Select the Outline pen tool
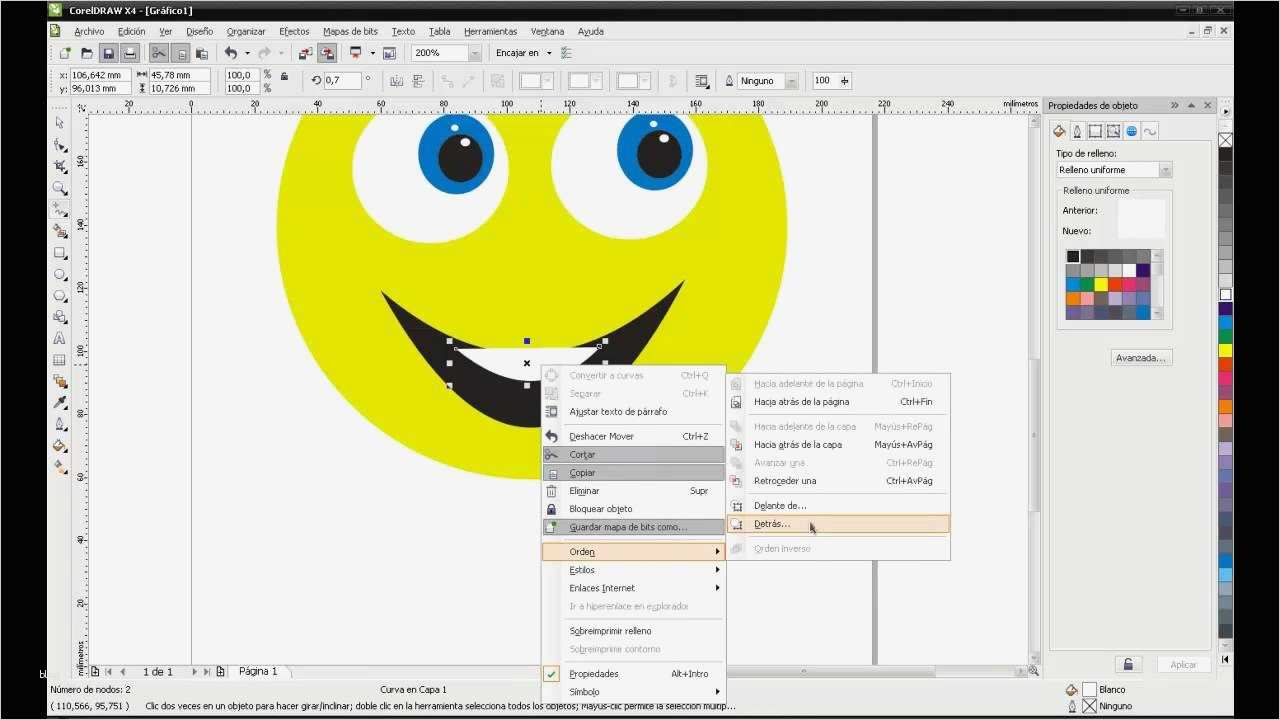1280x720 pixels. tap(60, 424)
